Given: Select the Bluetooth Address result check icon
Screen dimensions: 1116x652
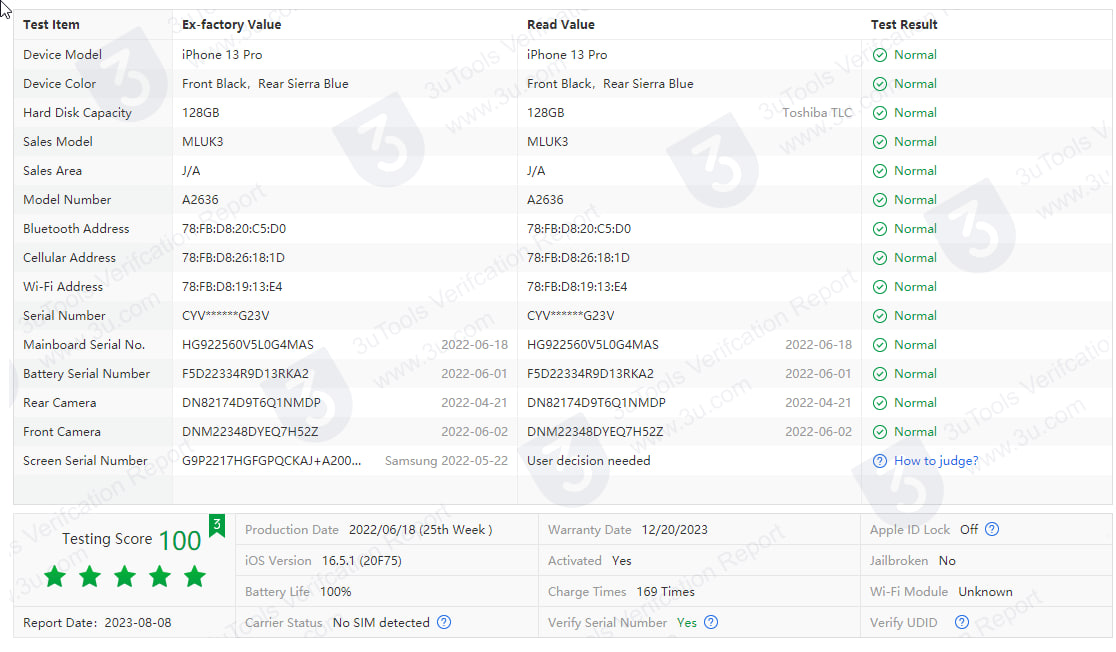Looking at the screenshot, I should (880, 229).
